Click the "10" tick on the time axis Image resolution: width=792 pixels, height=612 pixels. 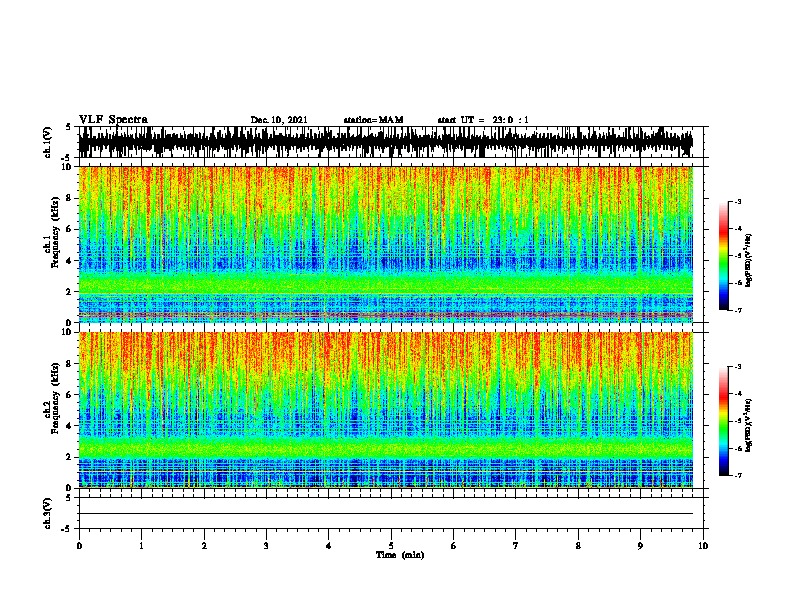(x=703, y=545)
